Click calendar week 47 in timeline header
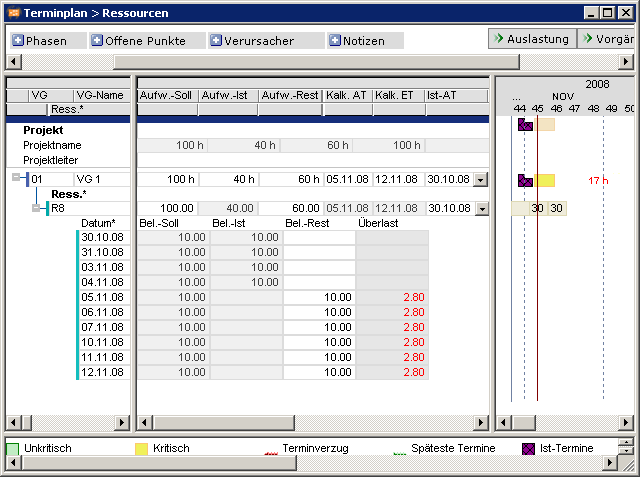 tap(574, 109)
